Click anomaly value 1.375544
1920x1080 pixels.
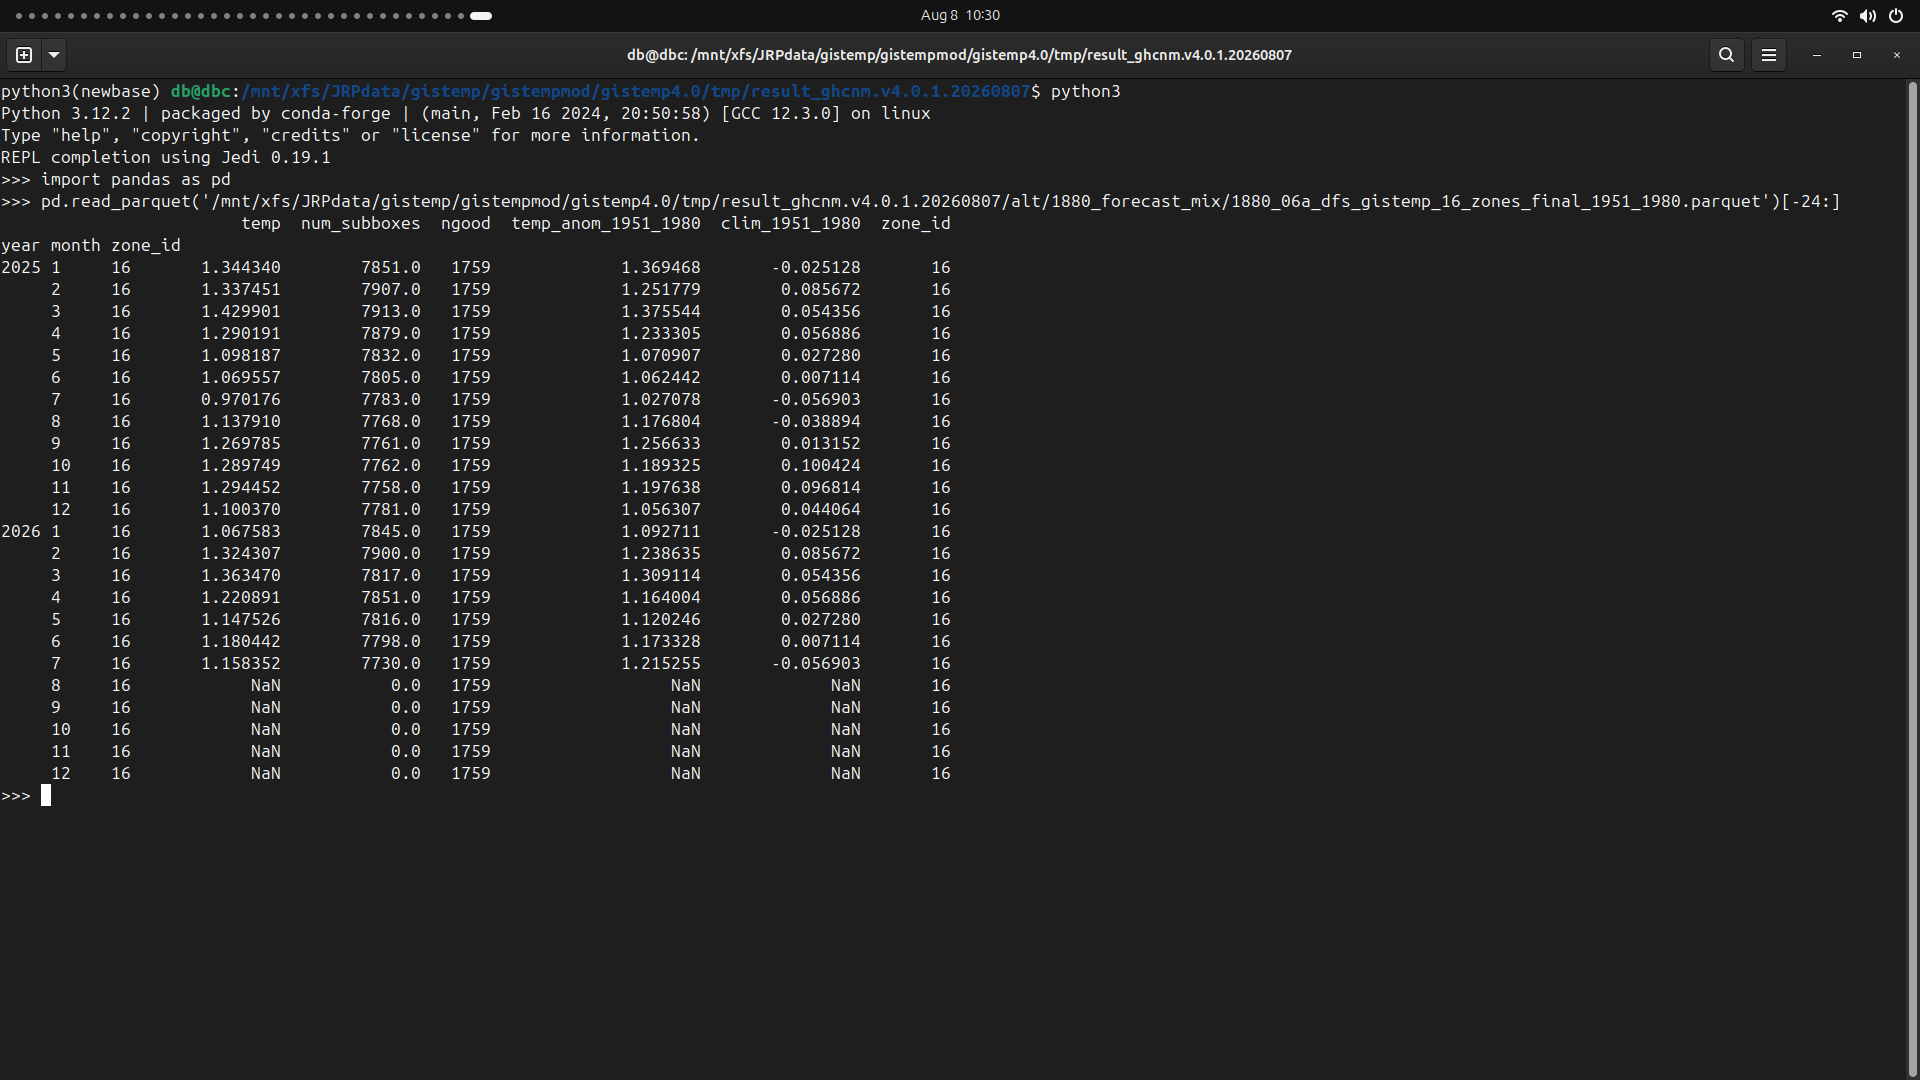pyautogui.click(x=661, y=311)
